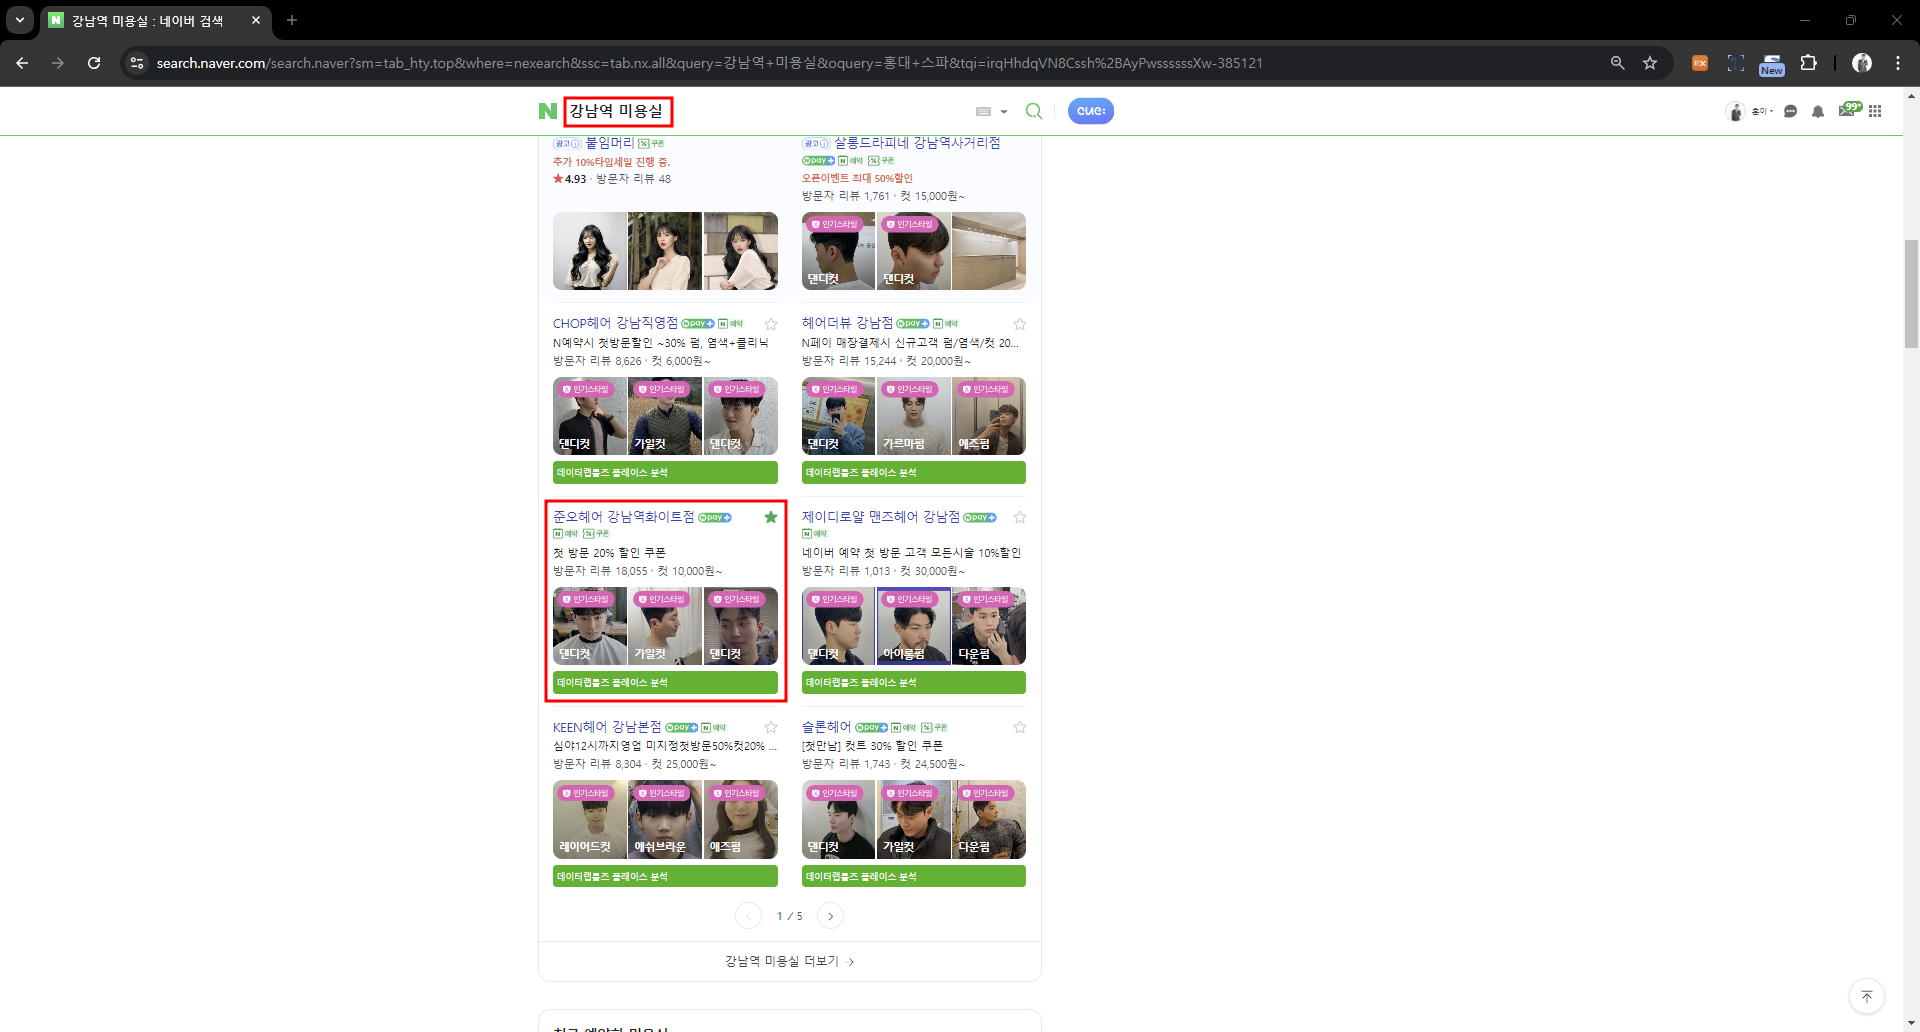Open the on-screen keyboard icon in search bar
Viewport: 1920px width, 1032px height.
[983, 112]
